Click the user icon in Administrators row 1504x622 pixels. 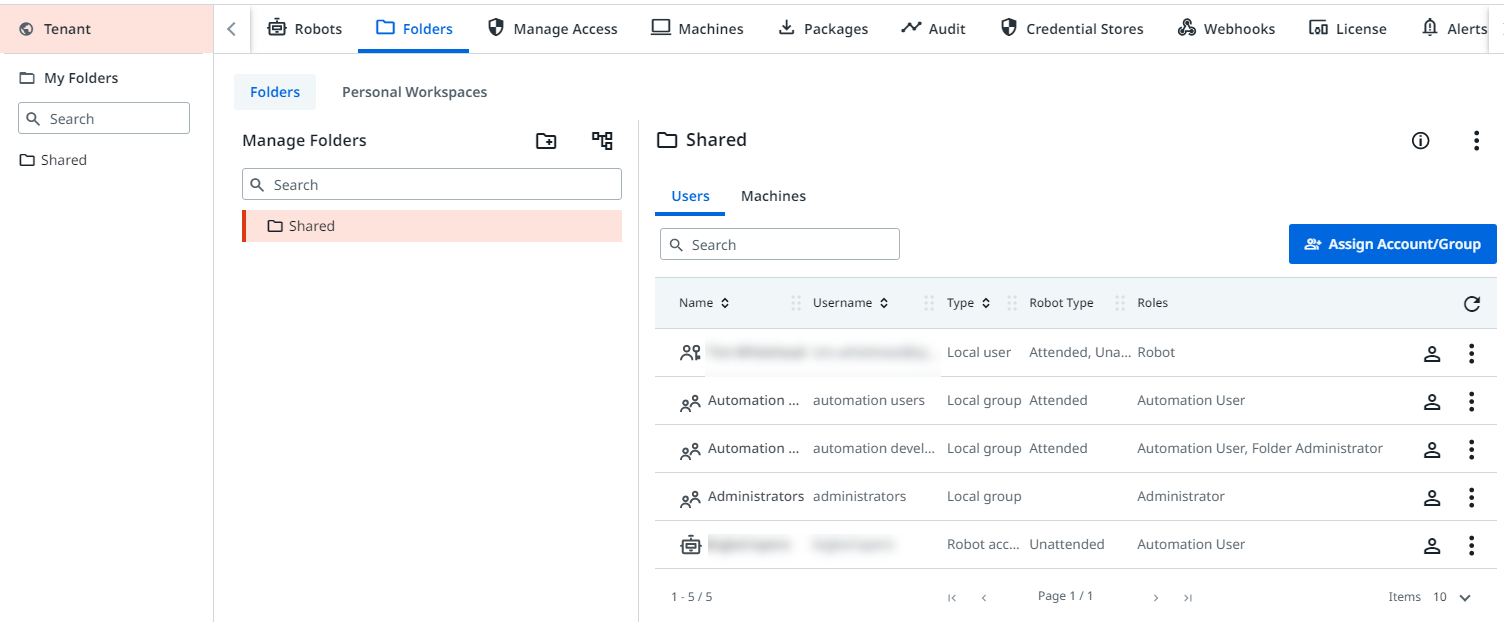pos(1432,497)
